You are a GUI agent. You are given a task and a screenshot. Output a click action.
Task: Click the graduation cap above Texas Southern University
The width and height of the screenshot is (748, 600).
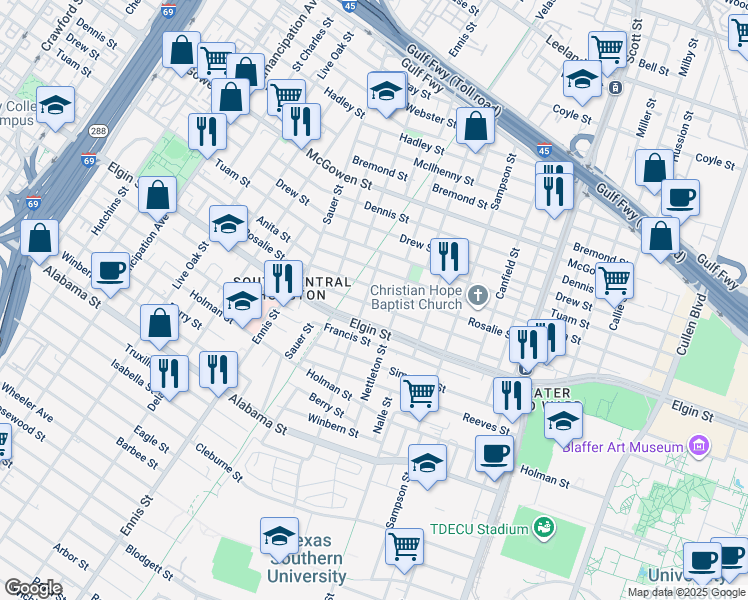(280, 536)
